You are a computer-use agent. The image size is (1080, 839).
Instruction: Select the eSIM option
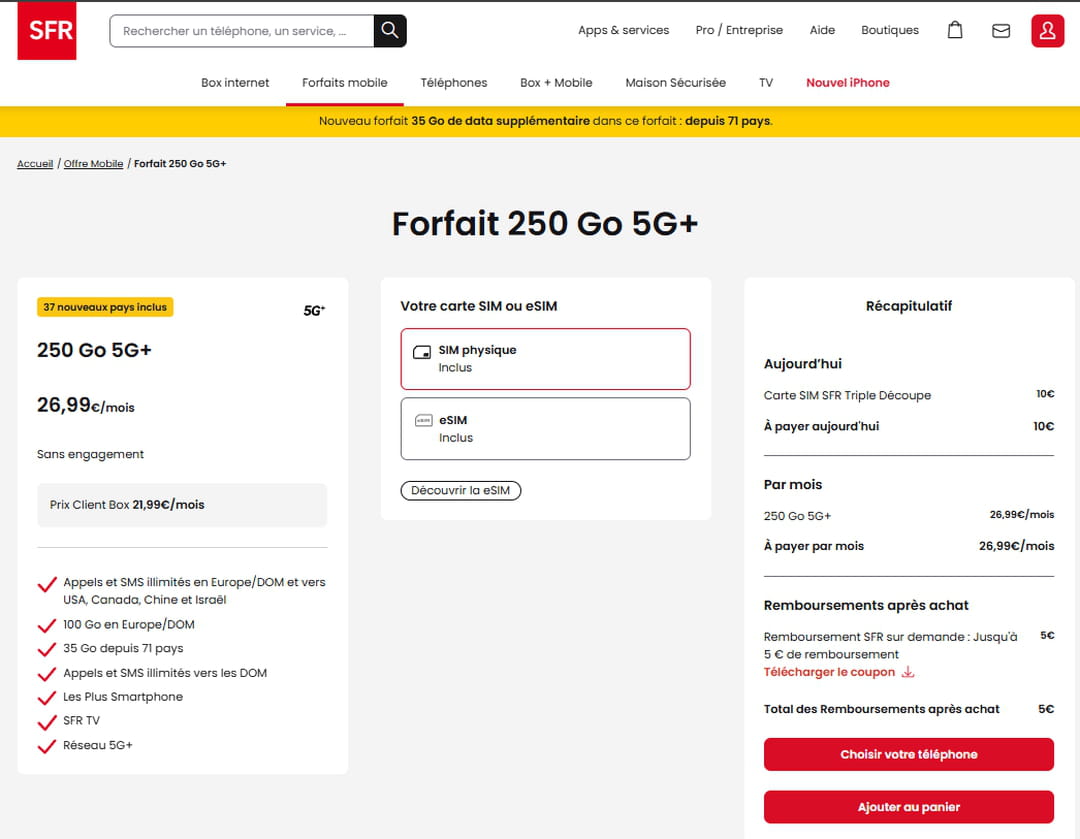[x=545, y=429]
